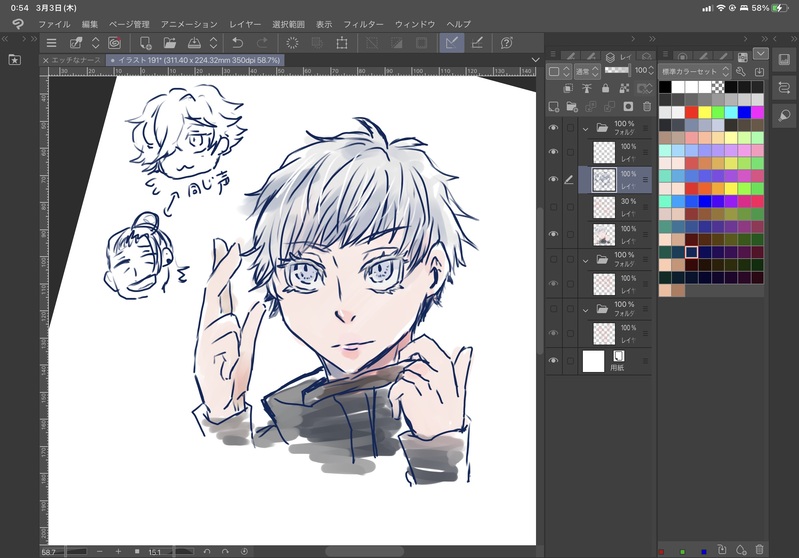Viewport: 799px width, 558px height.
Task: Redo with the forward arrow icon
Action: (262, 43)
